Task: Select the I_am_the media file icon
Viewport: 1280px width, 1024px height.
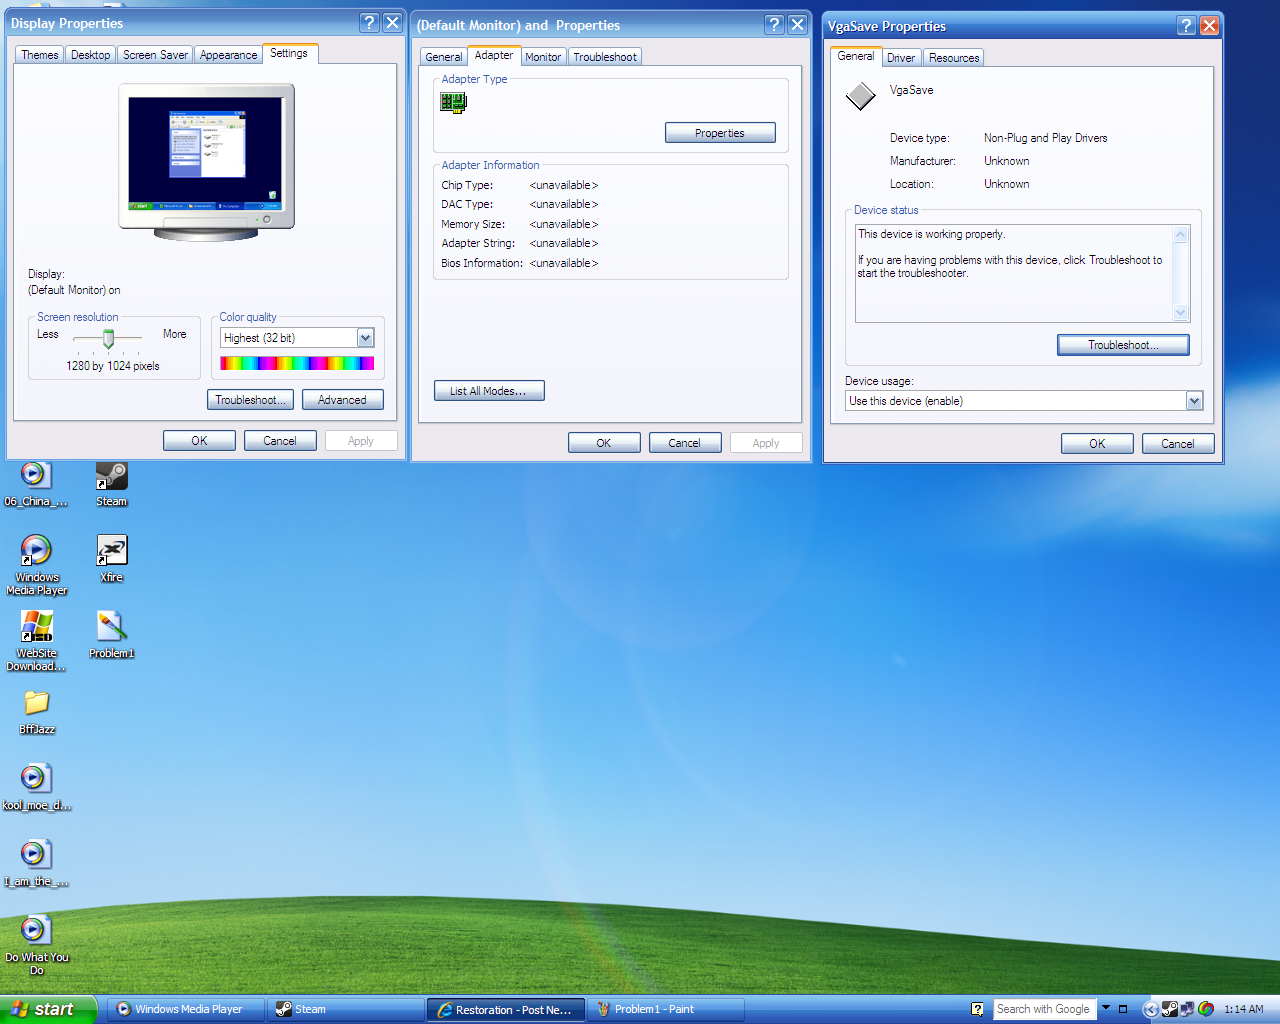Action: [36, 863]
